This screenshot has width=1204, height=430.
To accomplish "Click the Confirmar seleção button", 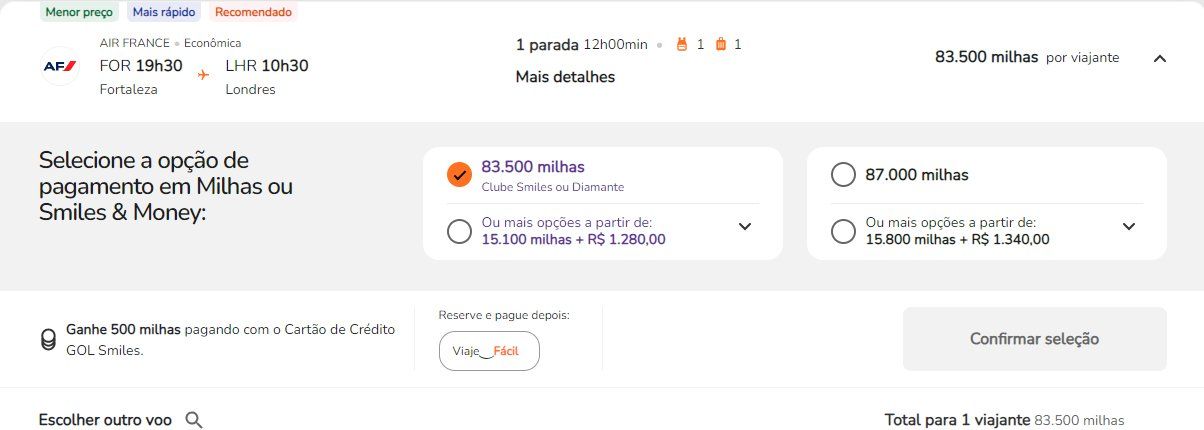I will pos(1034,339).
